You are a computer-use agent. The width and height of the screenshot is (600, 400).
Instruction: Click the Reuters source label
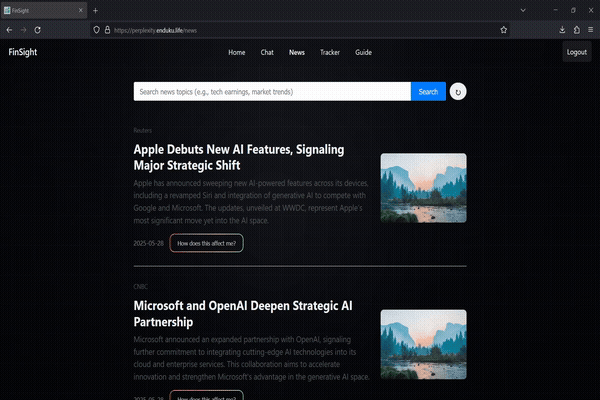143,131
